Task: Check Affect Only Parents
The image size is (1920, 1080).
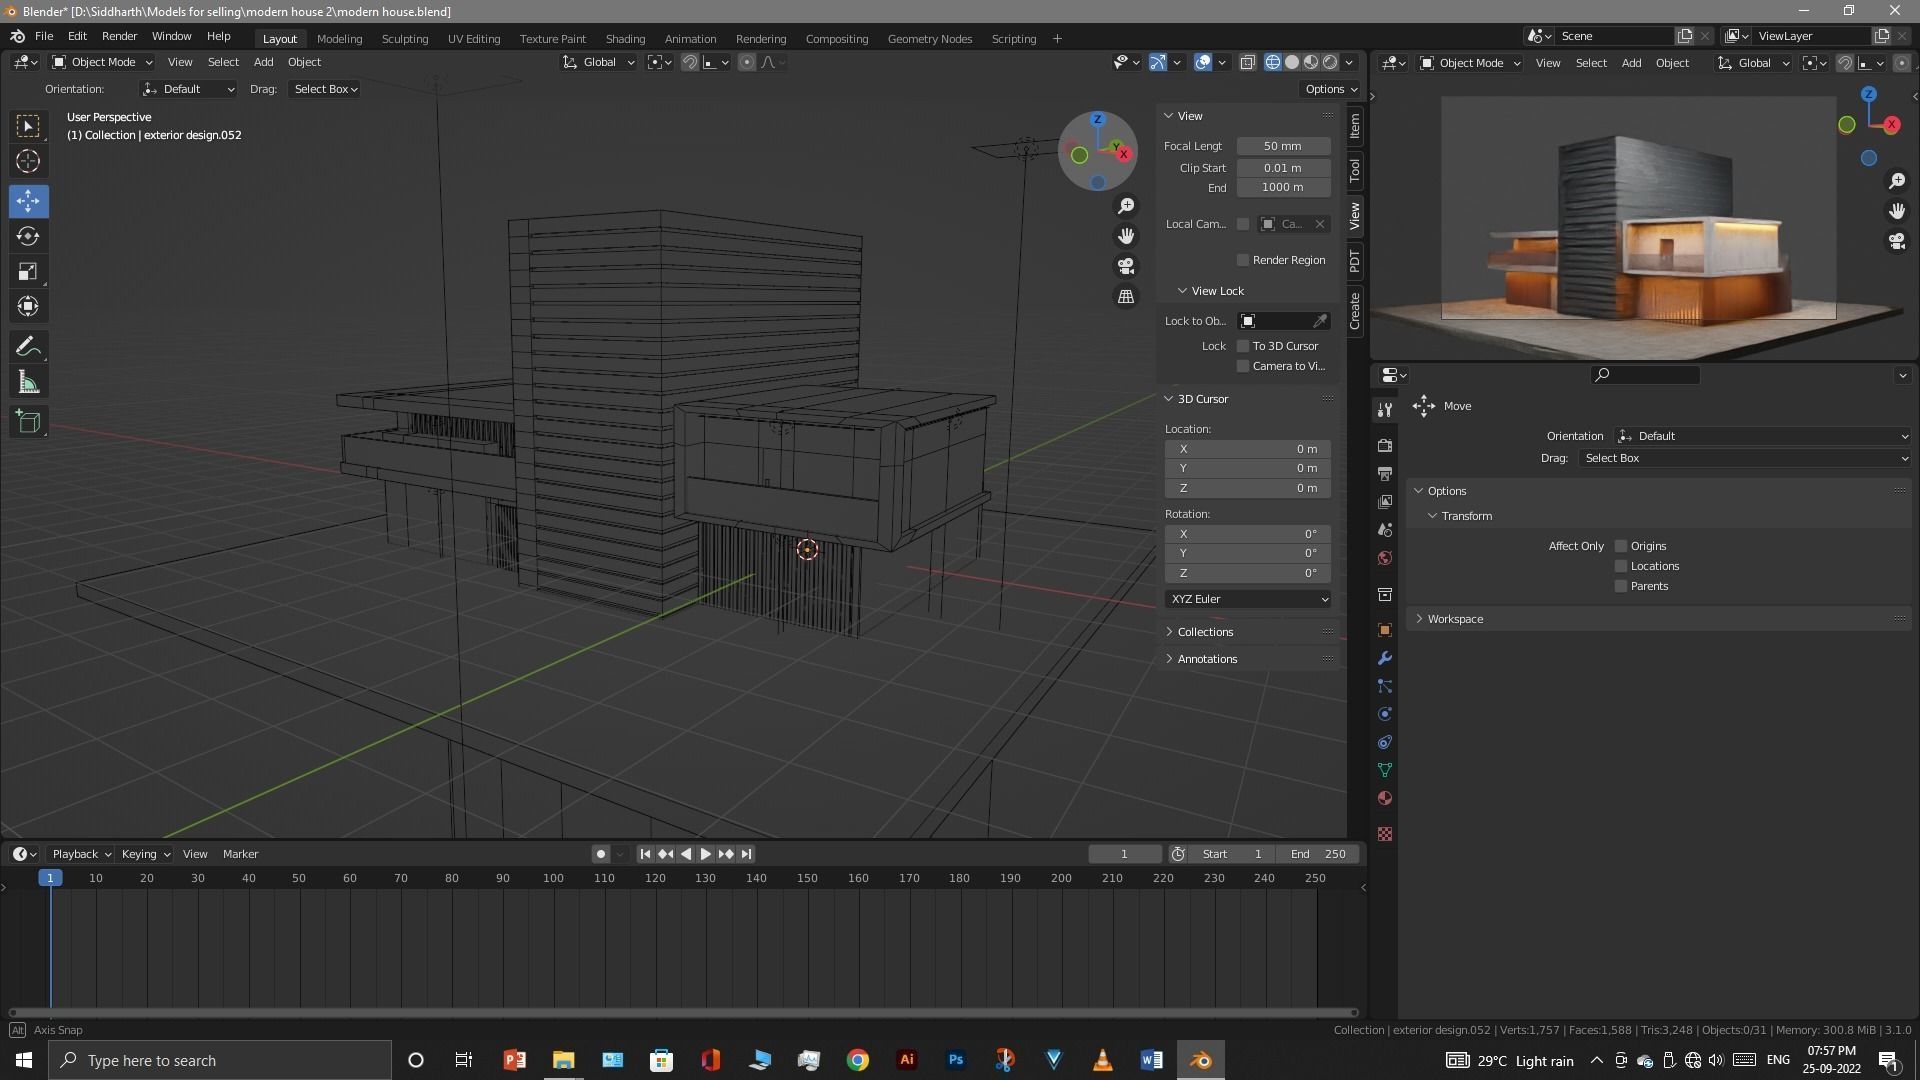Action: 1621,586
